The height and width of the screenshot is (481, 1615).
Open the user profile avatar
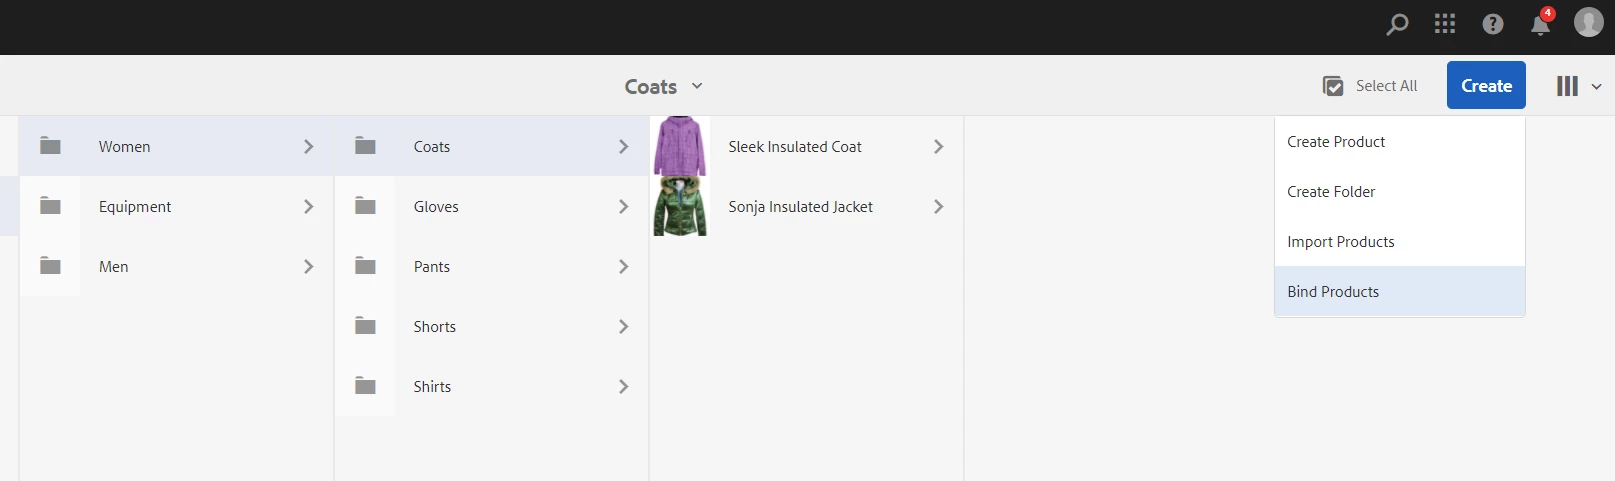(x=1588, y=22)
